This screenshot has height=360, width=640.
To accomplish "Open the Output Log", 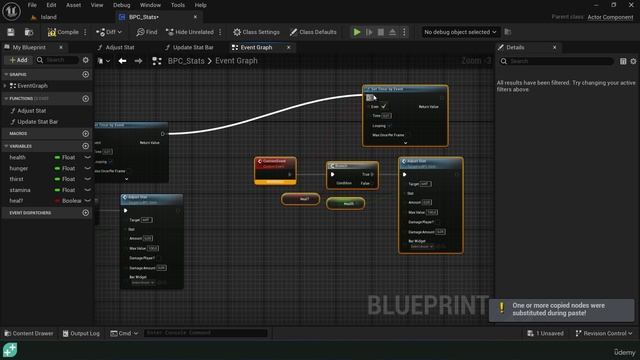I will [x=81, y=333].
